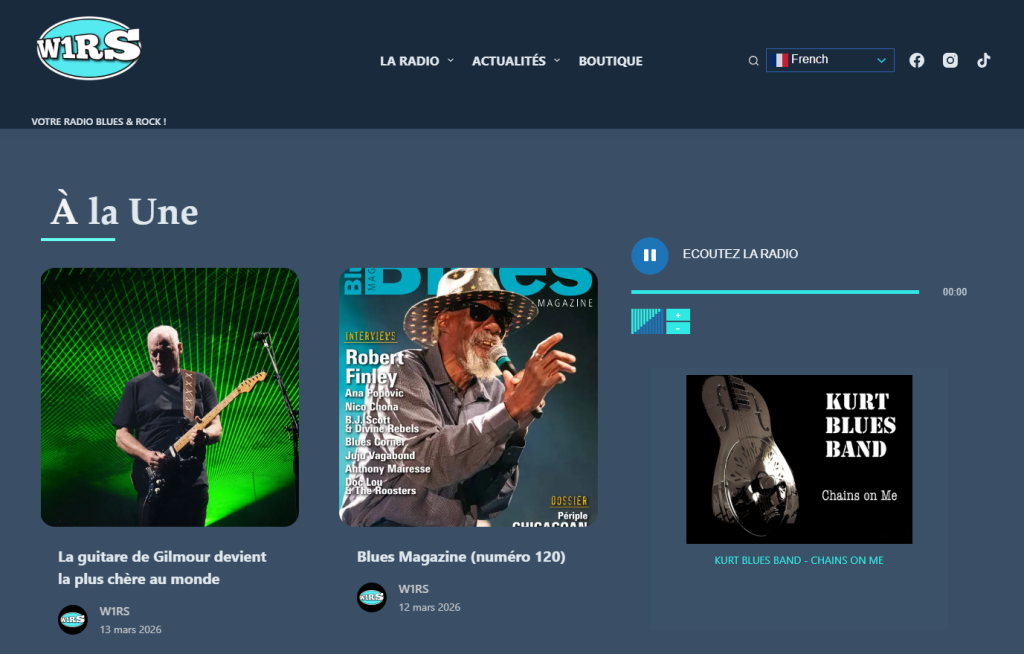Increase volume with the plus button
This screenshot has height=654, width=1024.
[678, 315]
